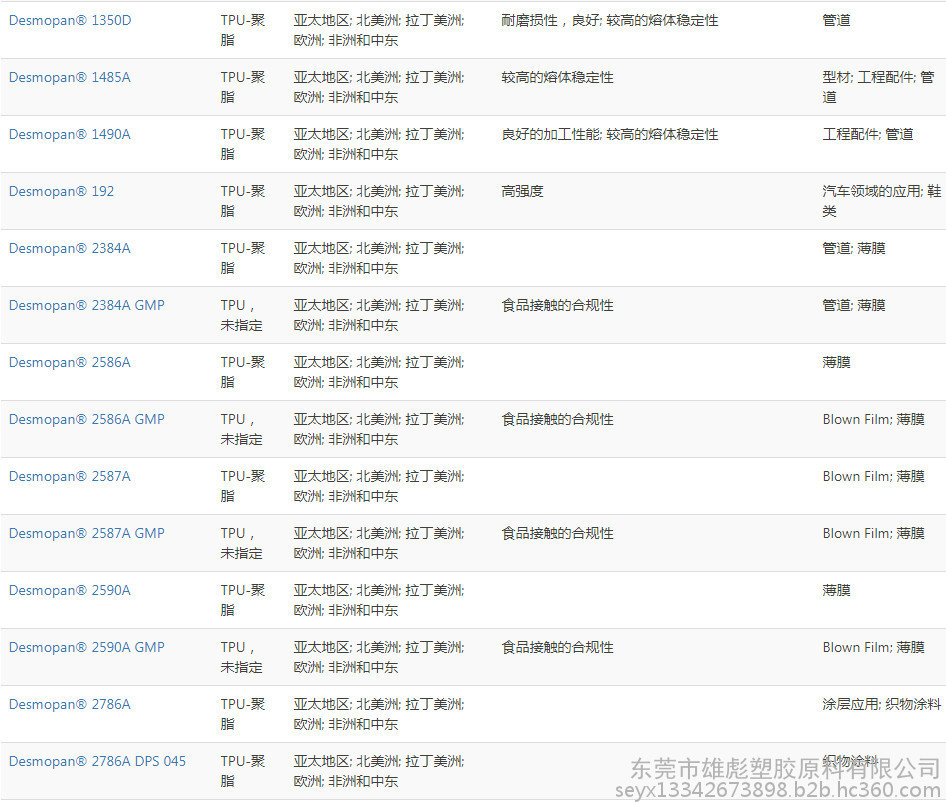Open the Desmopan® 2590A GMP link
The width and height of the screenshot is (946, 802).
point(87,648)
